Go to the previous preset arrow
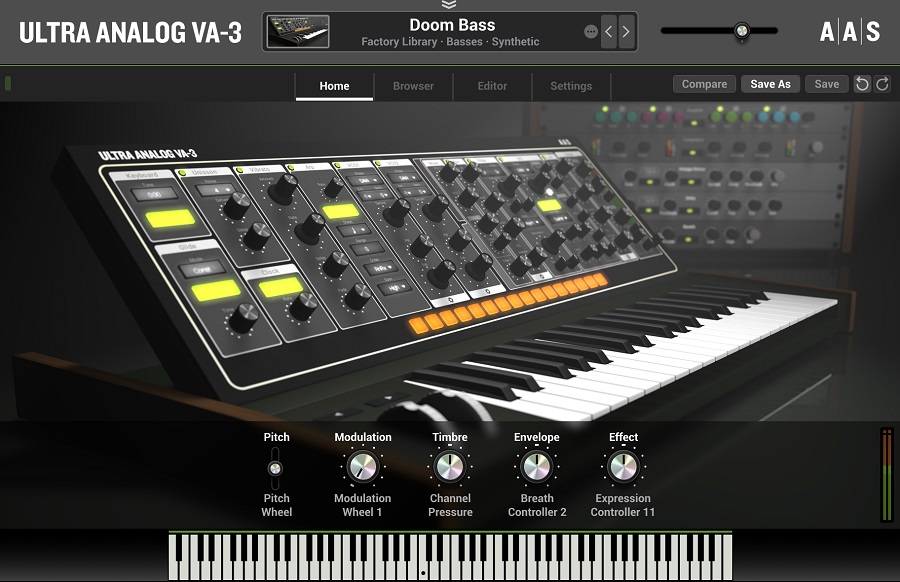 [608, 31]
